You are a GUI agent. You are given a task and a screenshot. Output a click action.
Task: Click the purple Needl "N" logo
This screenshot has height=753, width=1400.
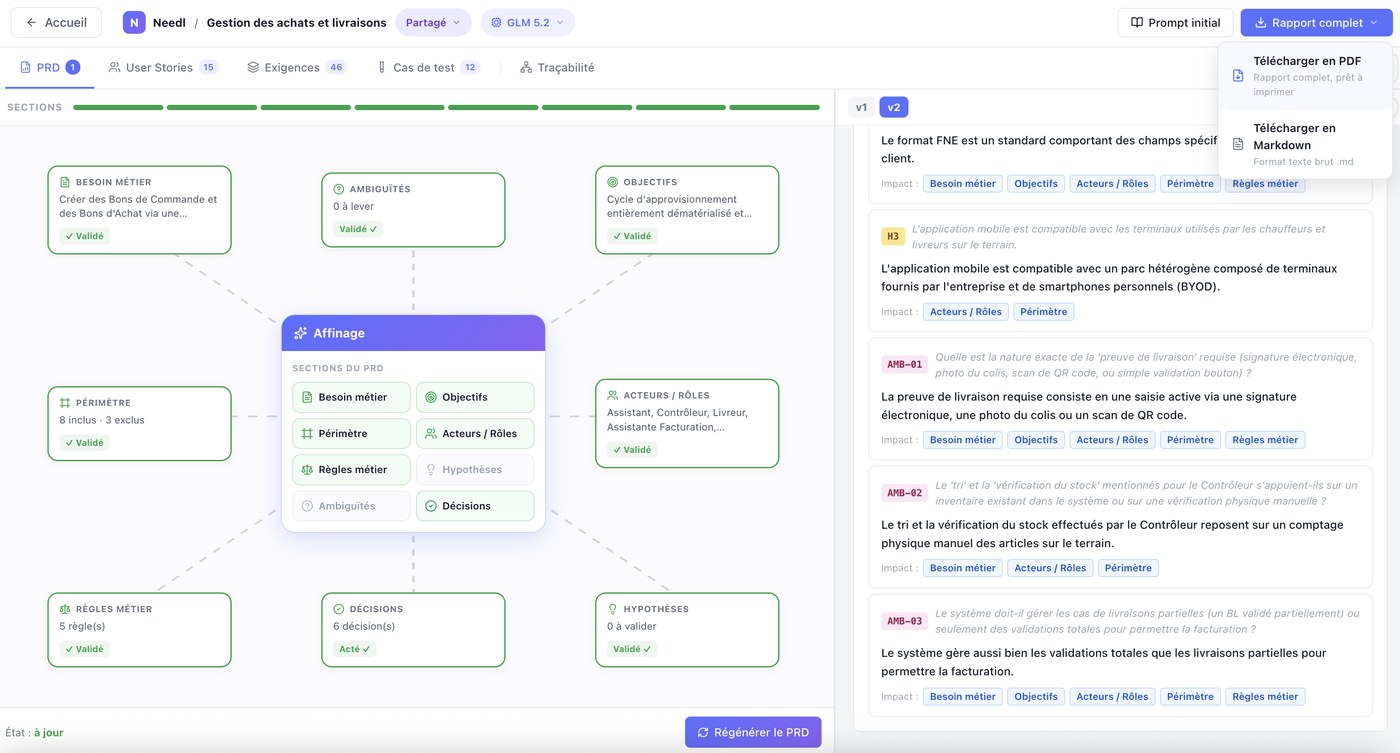pyautogui.click(x=134, y=22)
